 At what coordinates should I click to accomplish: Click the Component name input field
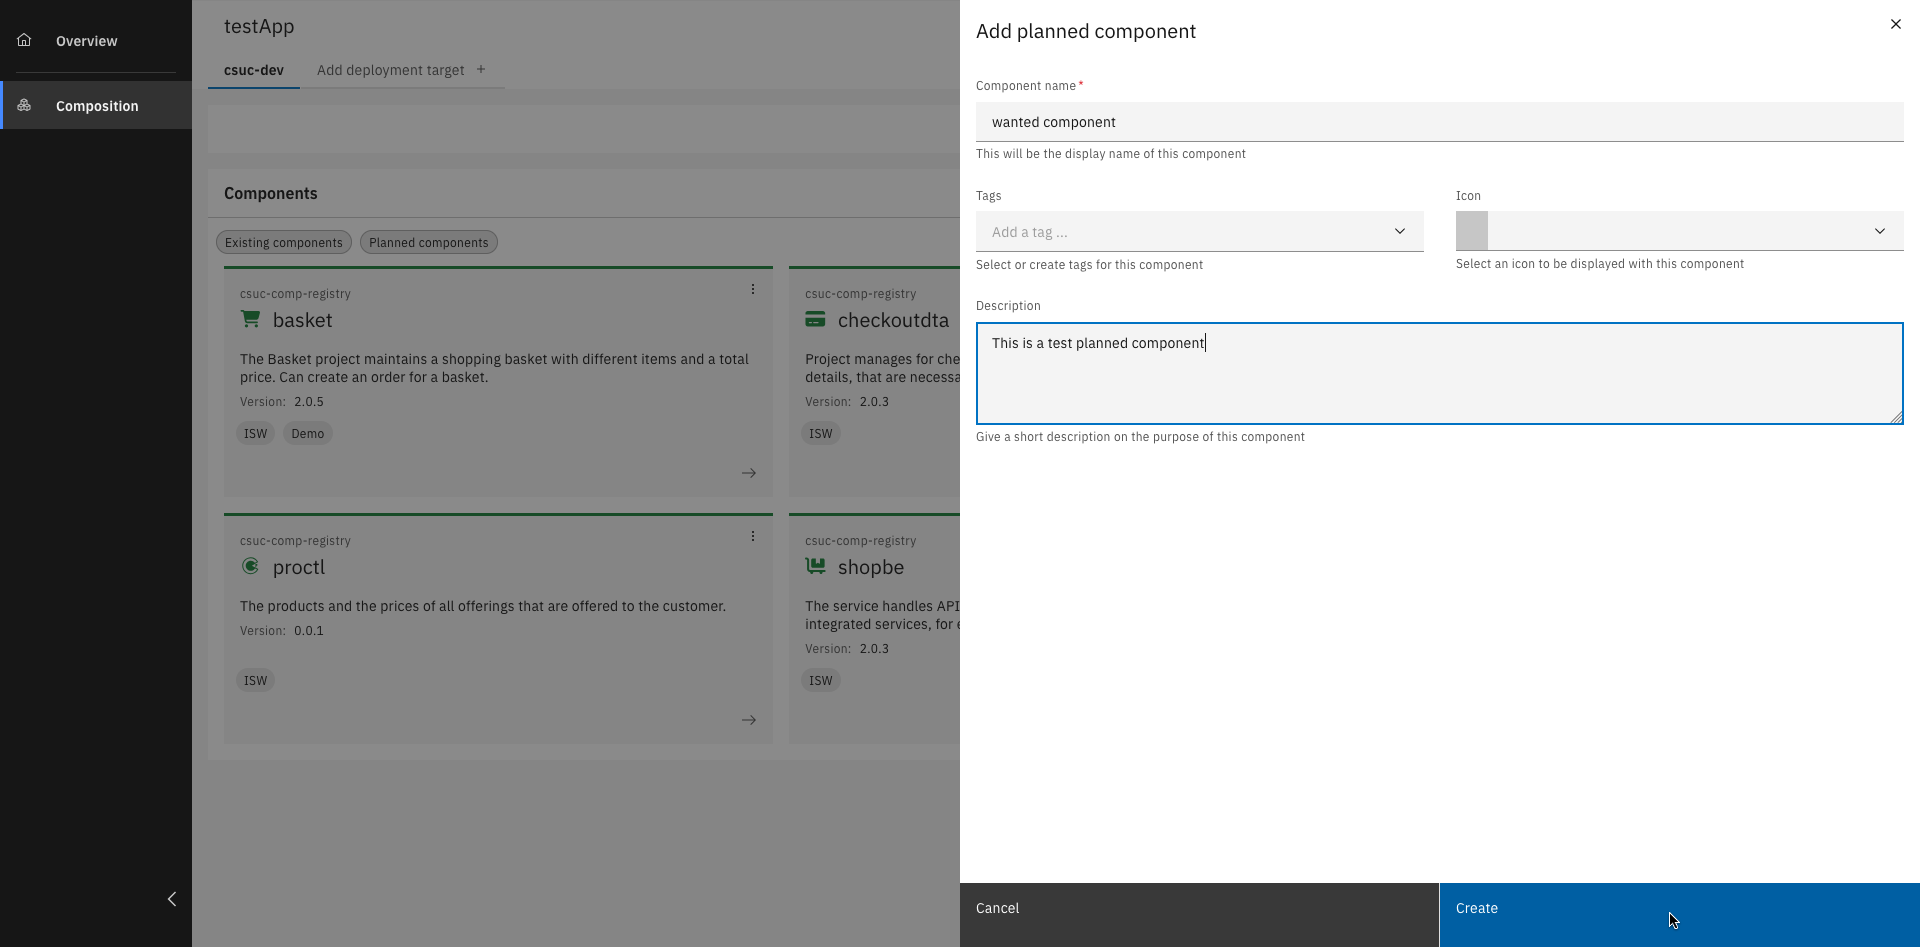pyautogui.click(x=1440, y=121)
